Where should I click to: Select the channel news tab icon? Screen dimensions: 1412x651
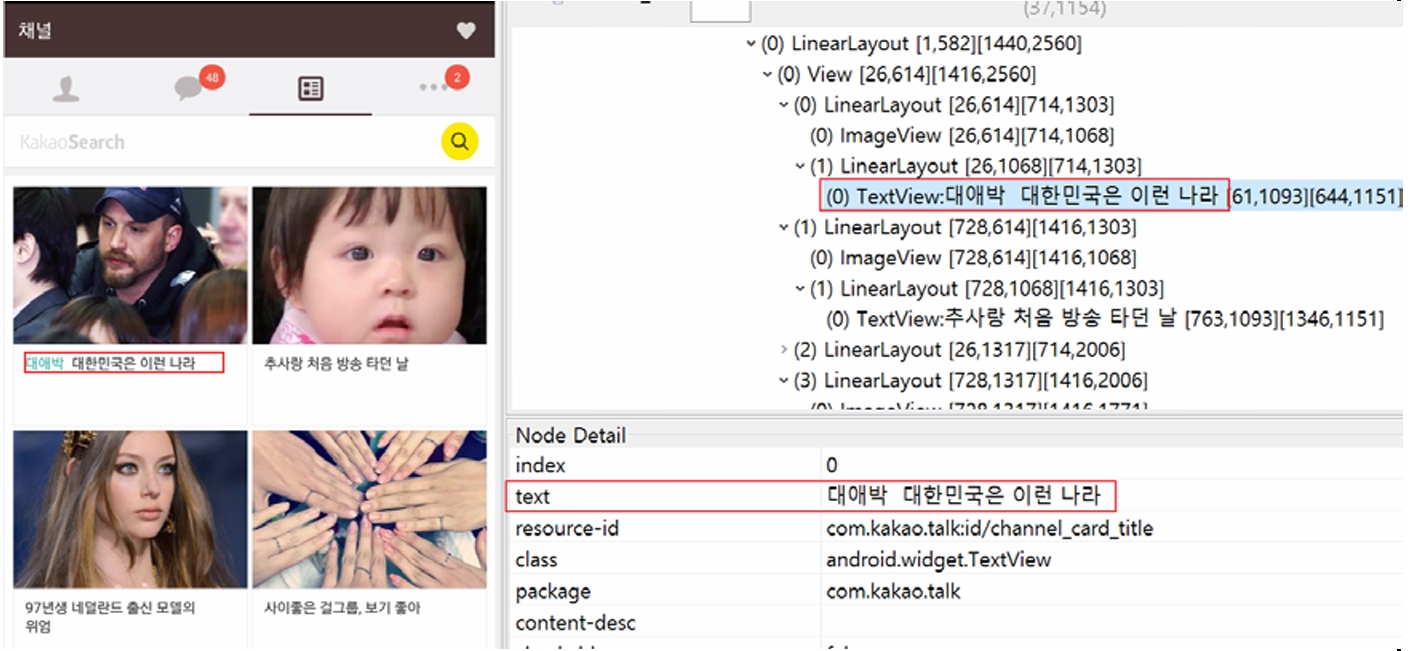[x=311, y=89]
